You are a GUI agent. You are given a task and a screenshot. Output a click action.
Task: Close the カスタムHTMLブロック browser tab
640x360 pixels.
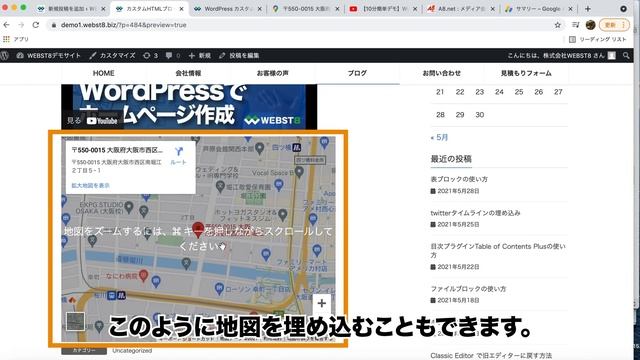pos(182,9)
